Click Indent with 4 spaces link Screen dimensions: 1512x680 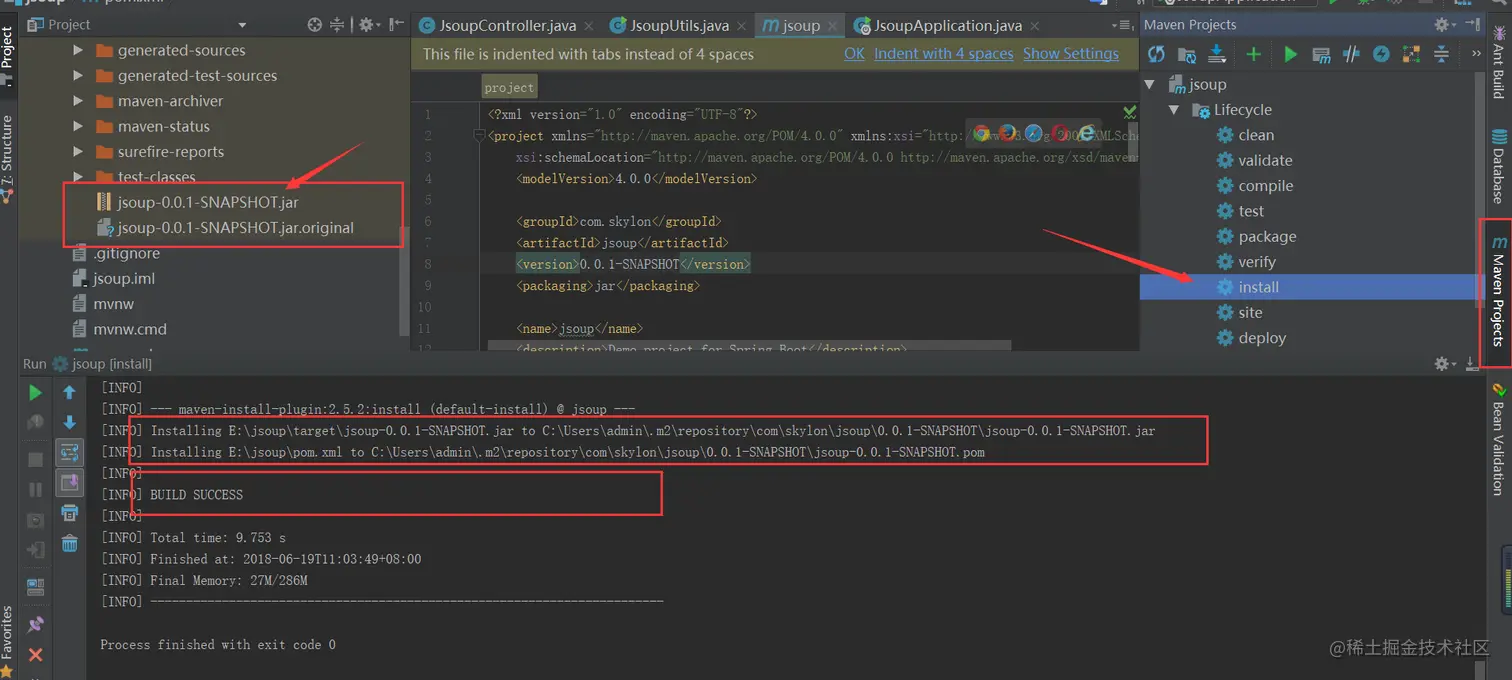[x=944, y=54]
